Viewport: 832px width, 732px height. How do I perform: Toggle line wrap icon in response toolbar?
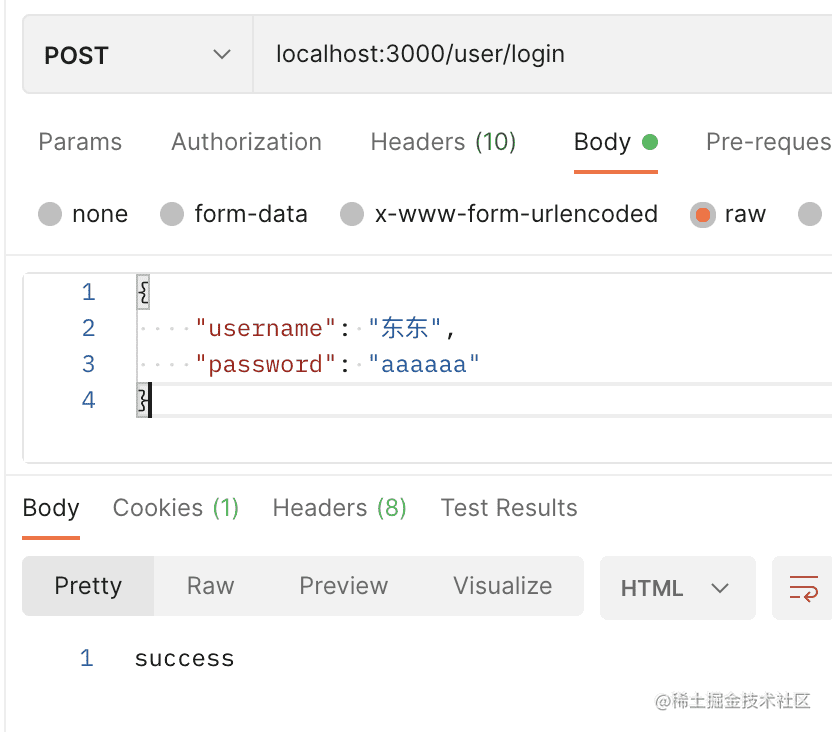[803, 587]
